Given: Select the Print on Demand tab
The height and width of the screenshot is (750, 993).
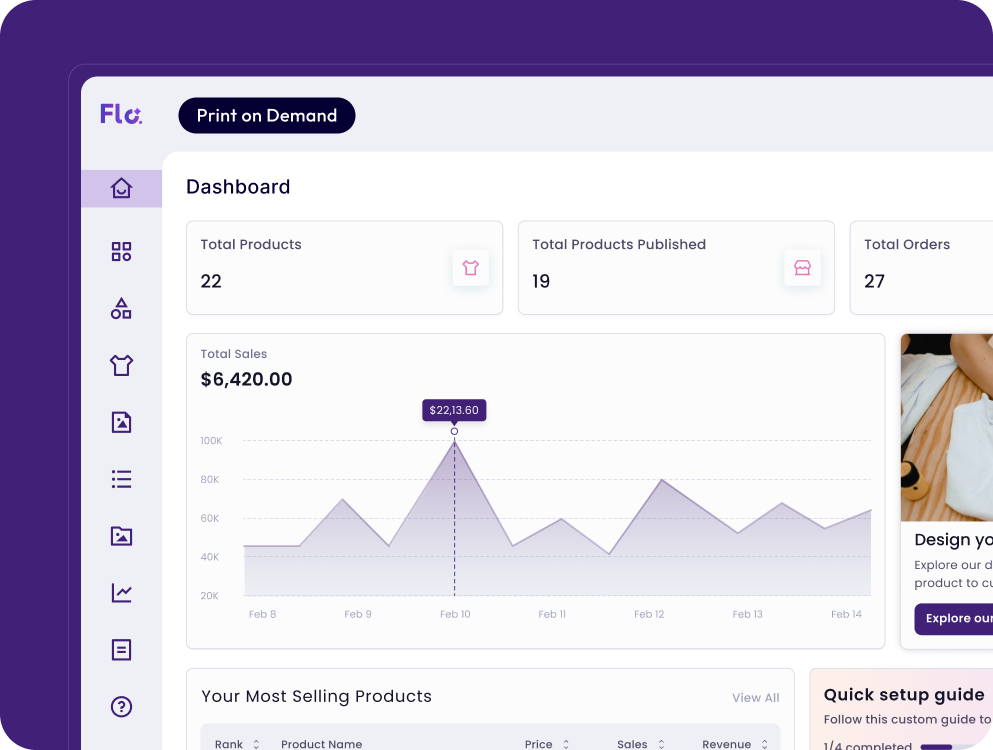Looking at the screenshot, I should pyautogui.click(x=267, y=116).
